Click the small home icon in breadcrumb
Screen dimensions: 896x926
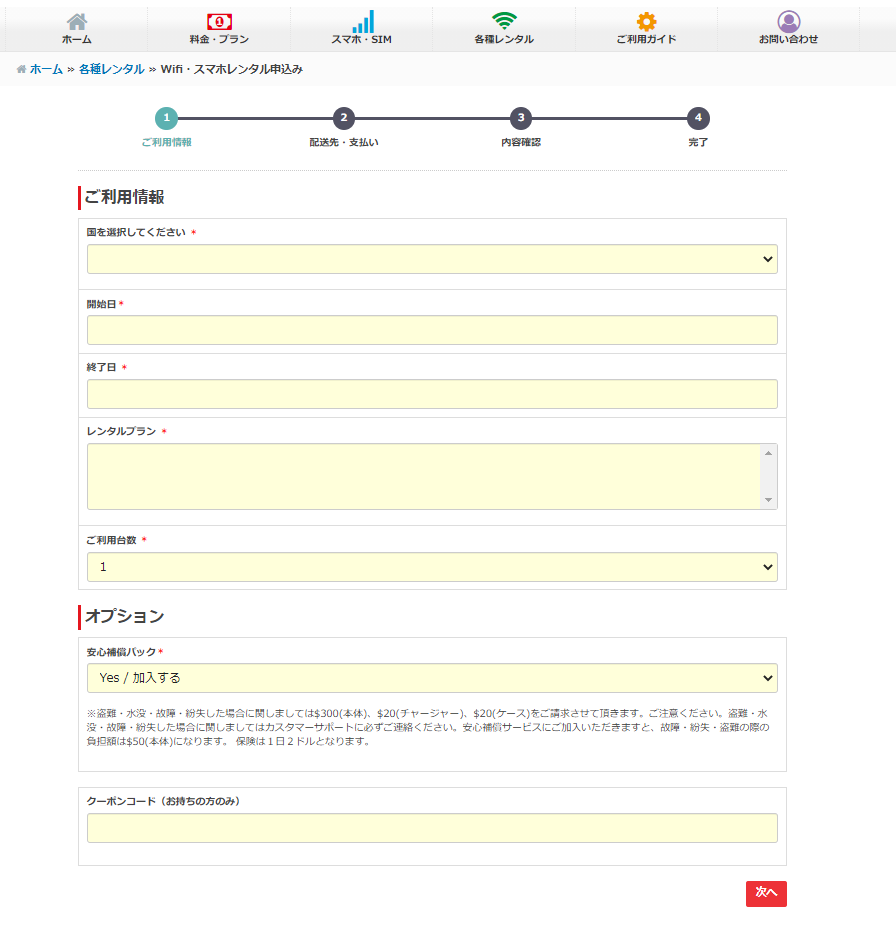tap(21, 69)
